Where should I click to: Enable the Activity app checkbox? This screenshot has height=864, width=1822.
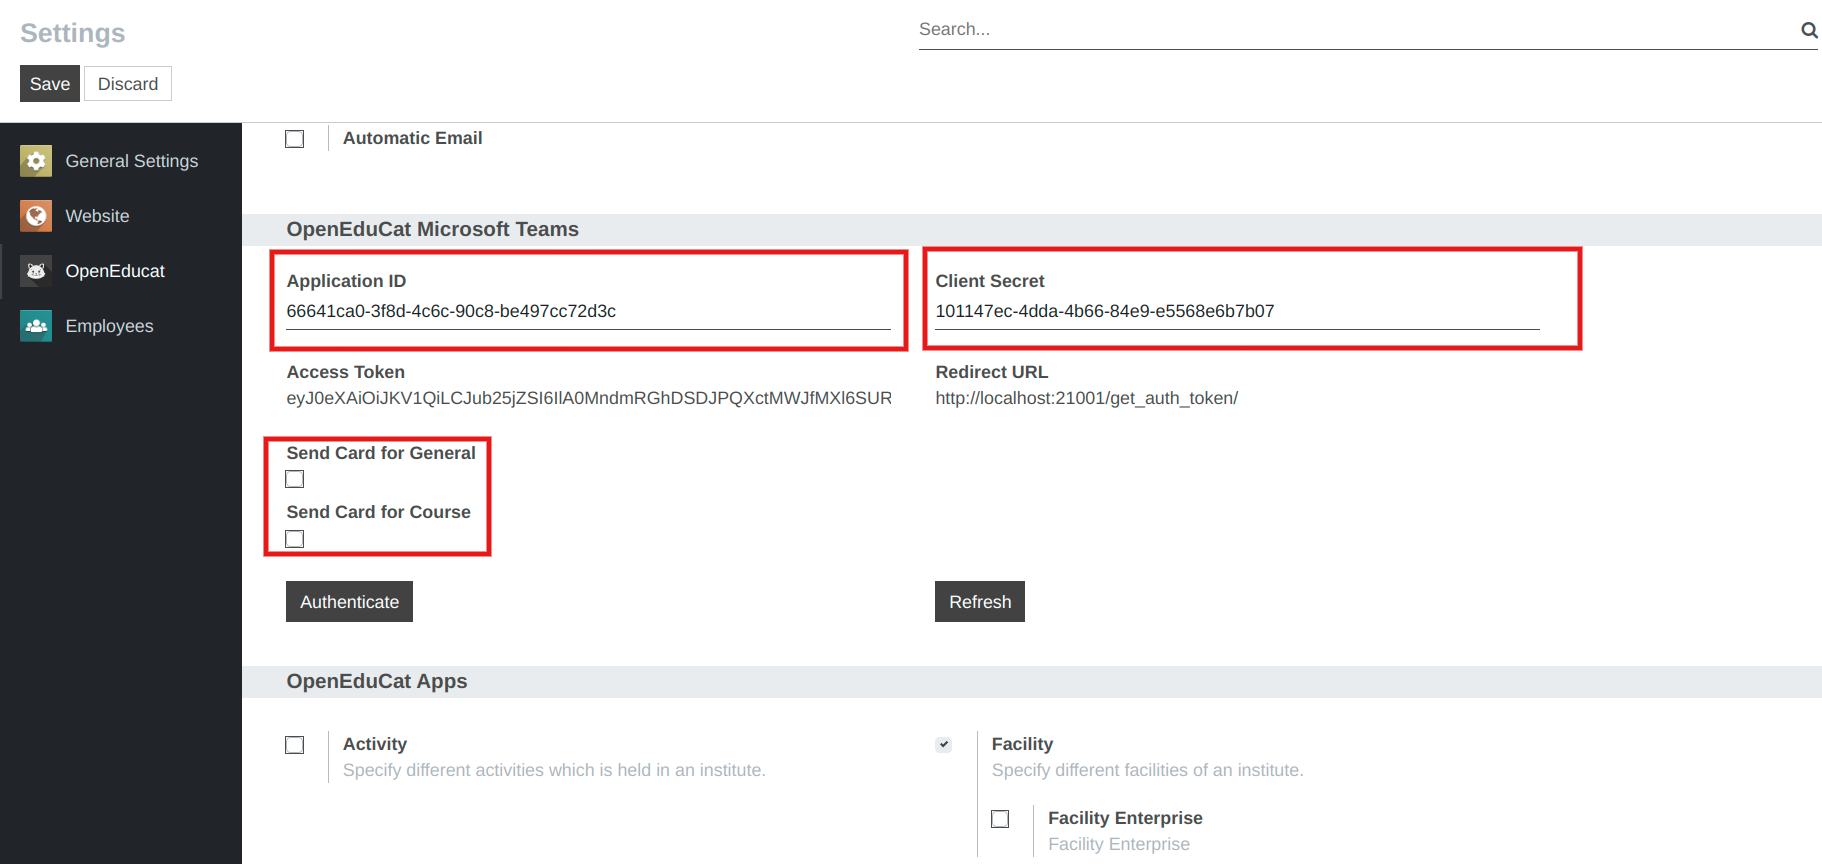click(x=294, y=745)
